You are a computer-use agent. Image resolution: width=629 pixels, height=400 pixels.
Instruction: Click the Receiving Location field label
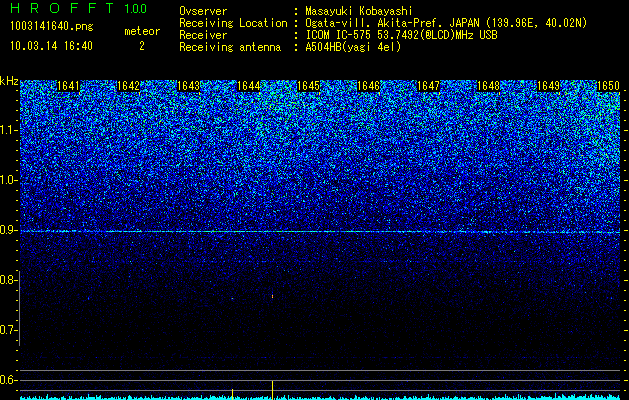(x=233, y=24)
